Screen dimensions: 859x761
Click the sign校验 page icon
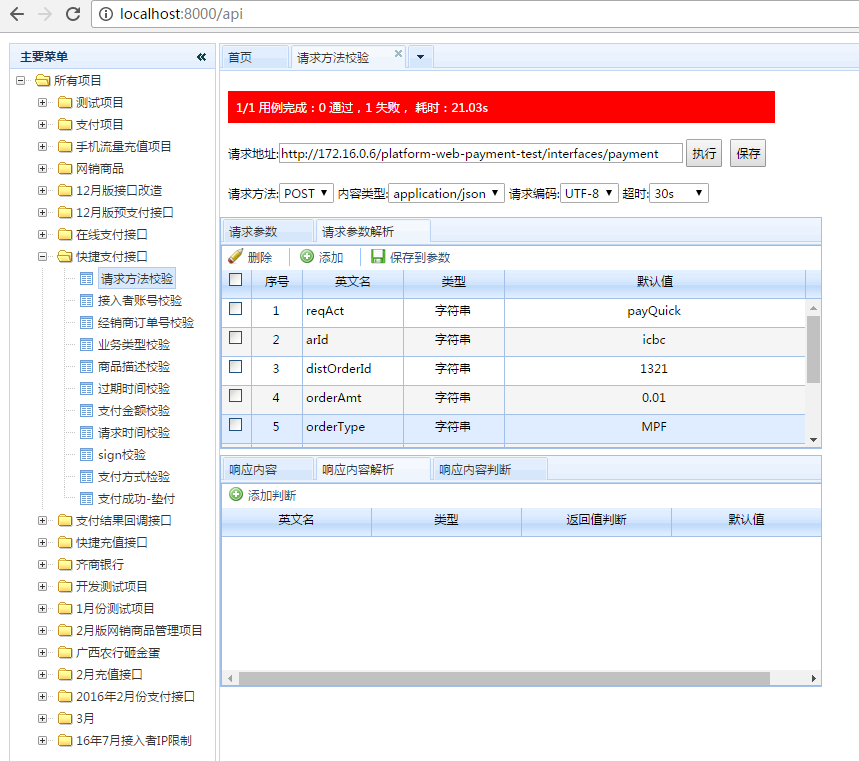click(x=87, y=455)
